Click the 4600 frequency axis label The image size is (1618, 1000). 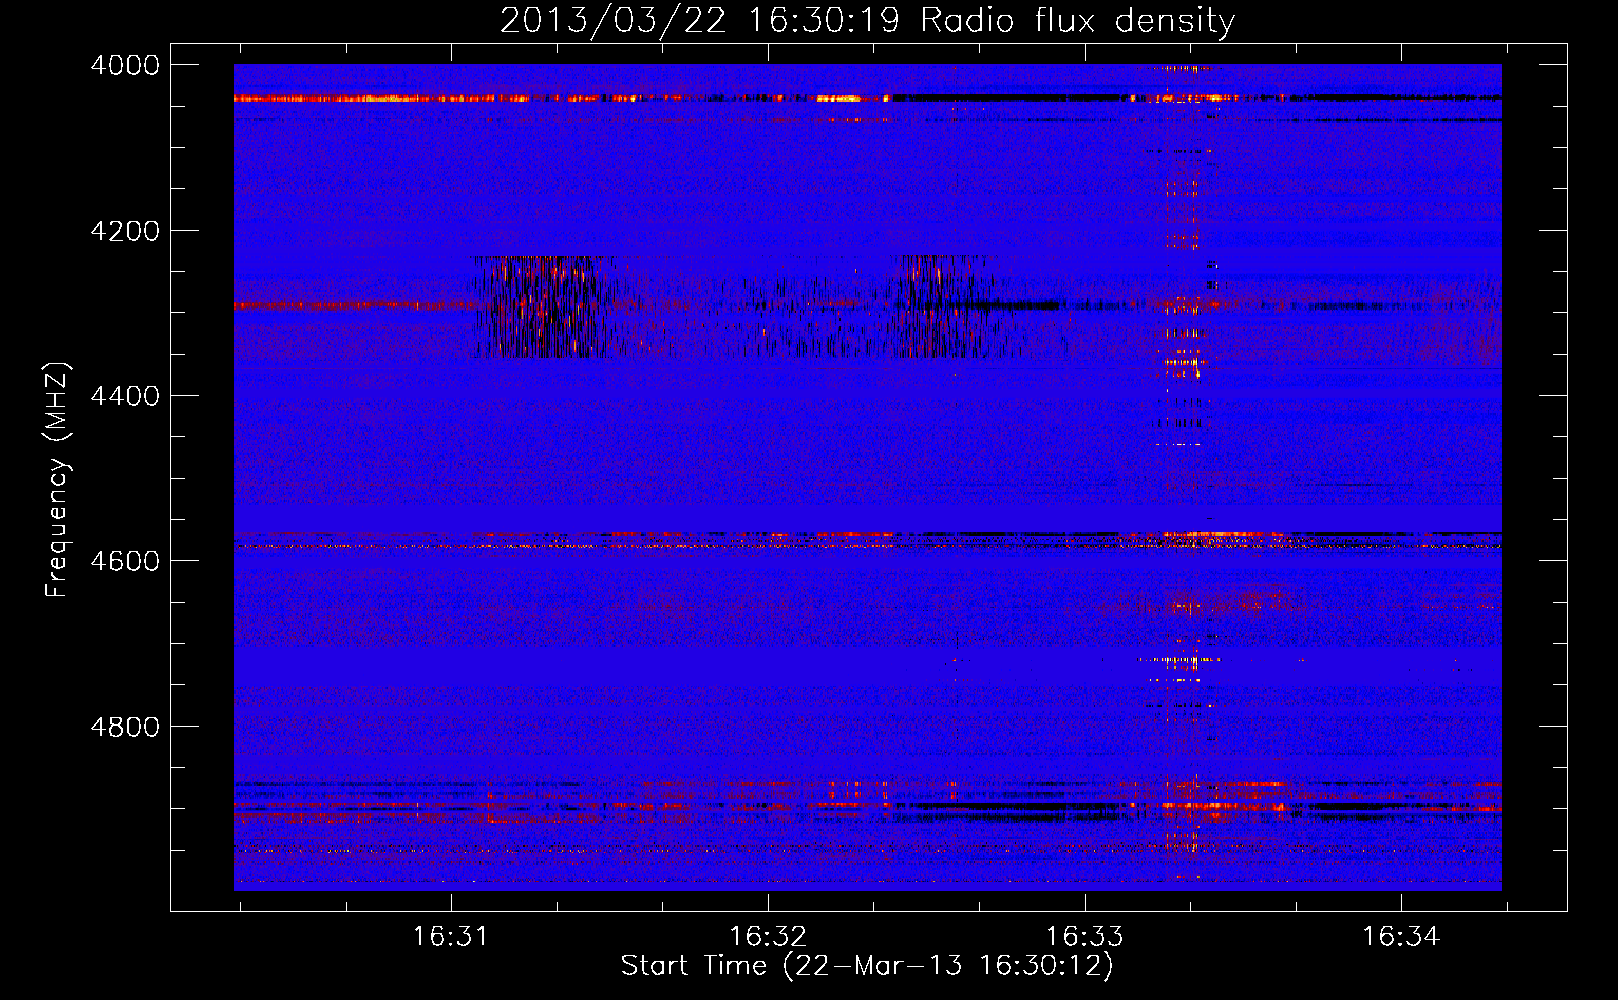[125, 561]
